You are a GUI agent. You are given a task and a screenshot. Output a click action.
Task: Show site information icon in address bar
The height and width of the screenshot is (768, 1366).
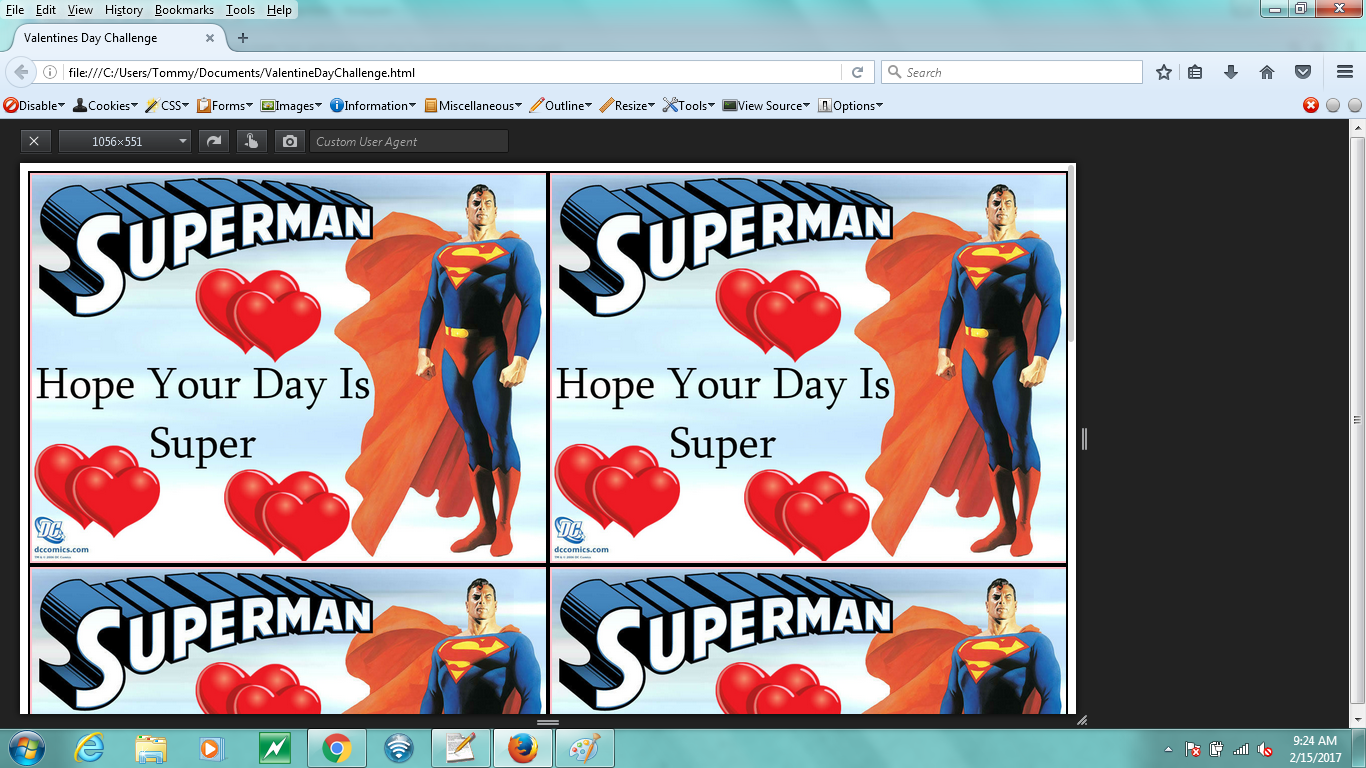pos(50,72)
